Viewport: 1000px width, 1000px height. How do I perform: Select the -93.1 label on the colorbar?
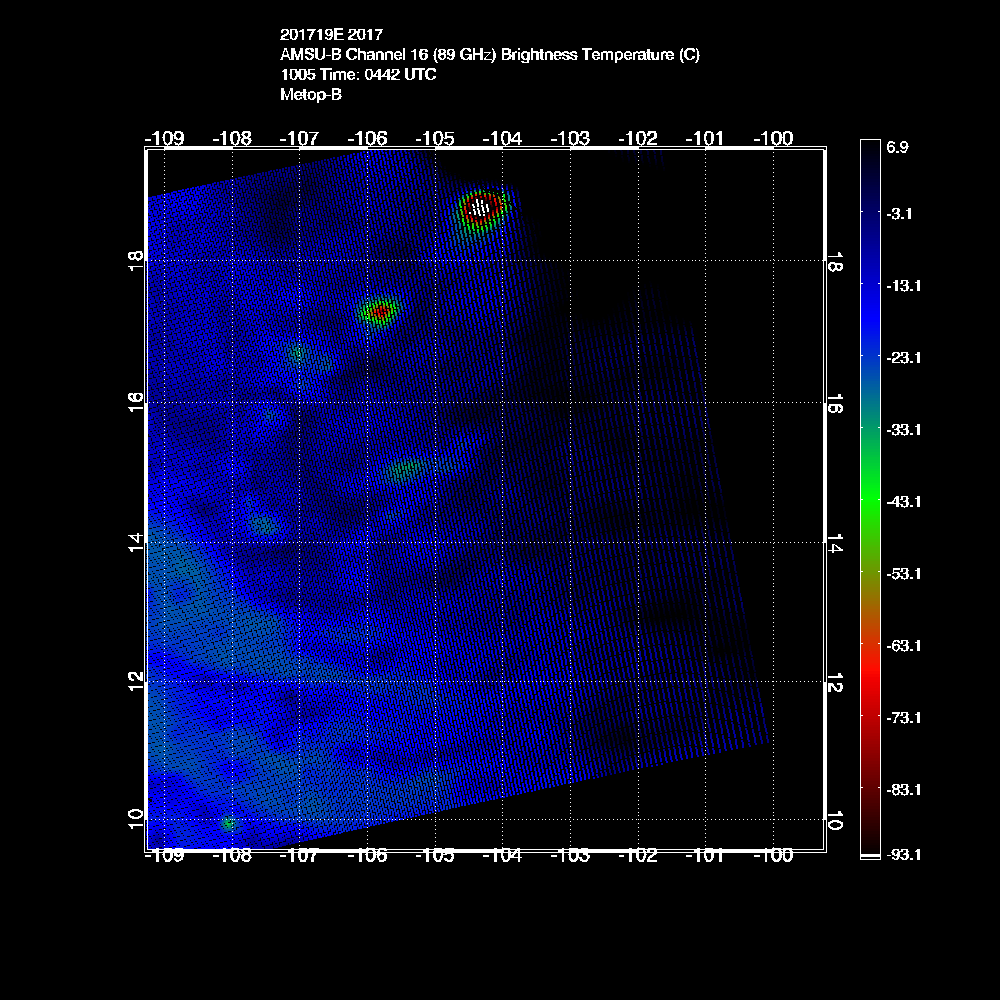point(901,855)
